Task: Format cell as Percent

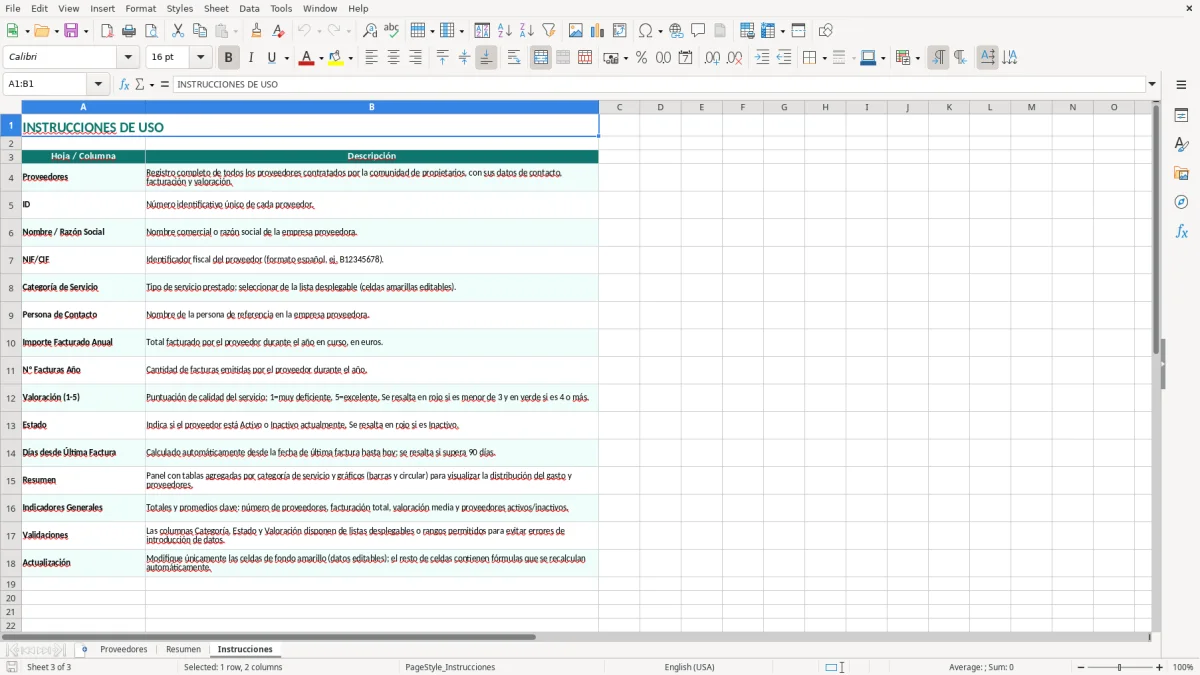Action: pyautogui.click(x=642, y=58)
